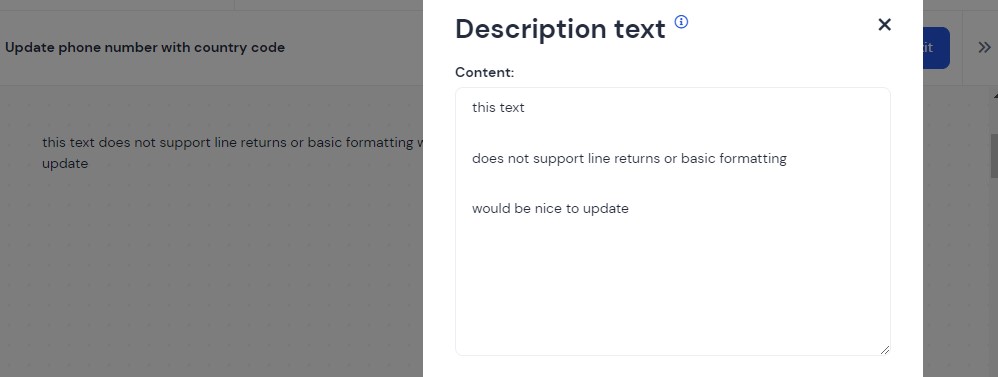This screenshot has height=377, width=998.
Task: Click the 'does not support line returns' line
Action: [629, 159]
